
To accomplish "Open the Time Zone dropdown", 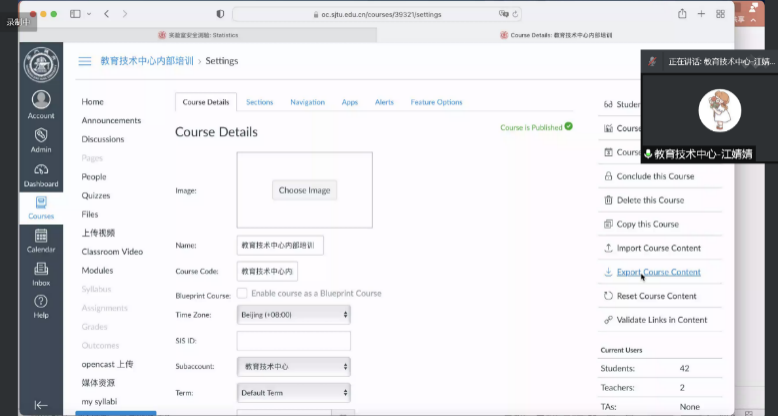I will pos(293,314).
